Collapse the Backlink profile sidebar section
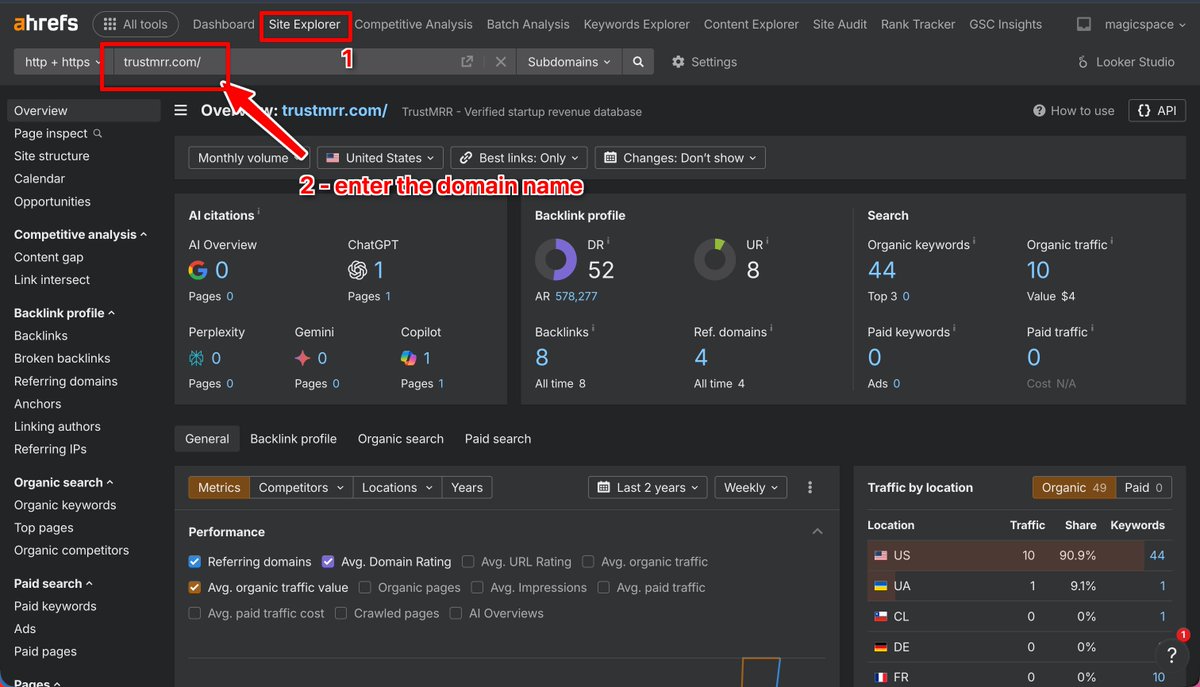1200x687 pixels. click(x=64, y=313)
